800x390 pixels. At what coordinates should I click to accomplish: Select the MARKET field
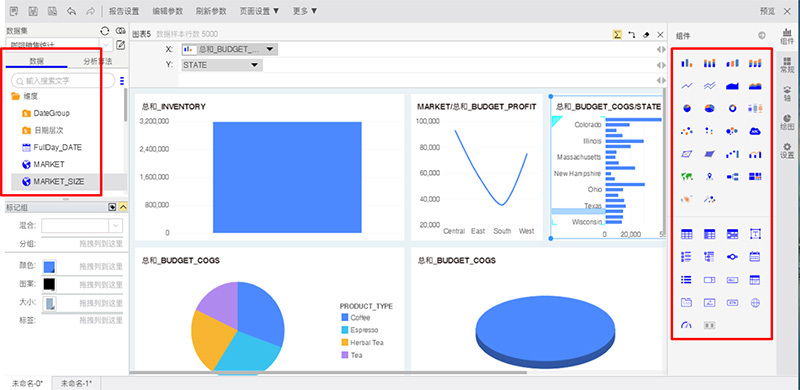tap(49, 164)
